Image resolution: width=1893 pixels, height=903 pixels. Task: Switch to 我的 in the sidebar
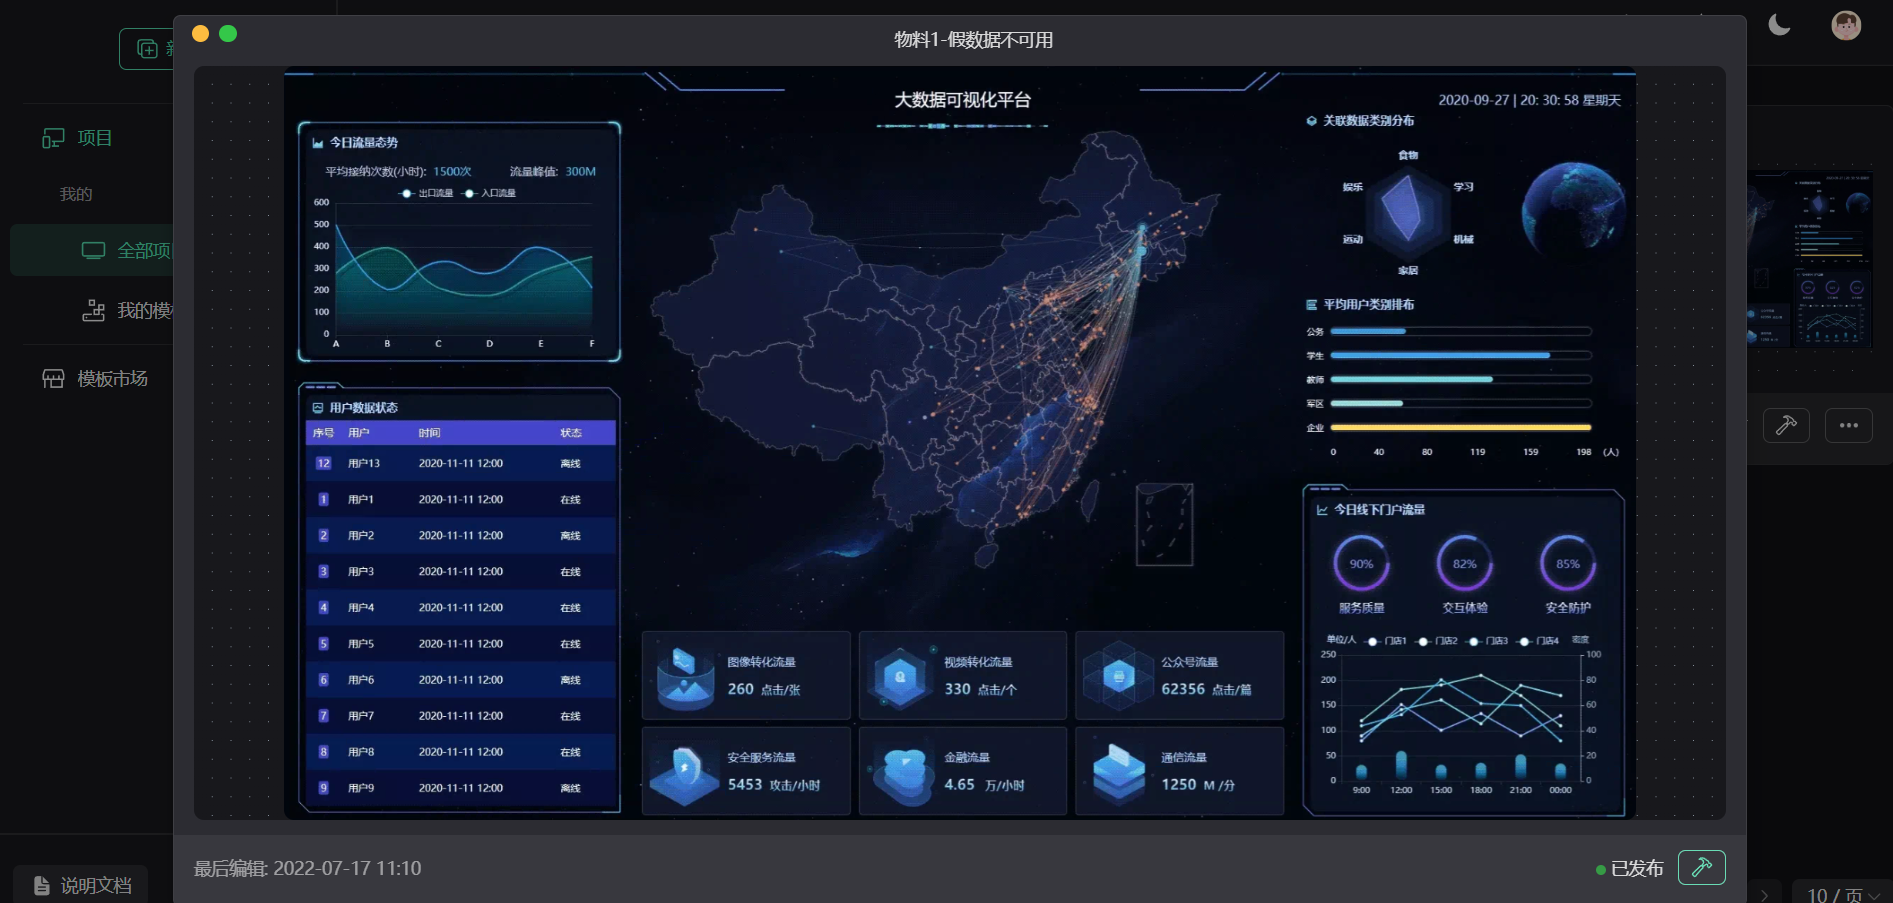coord(77,193)
